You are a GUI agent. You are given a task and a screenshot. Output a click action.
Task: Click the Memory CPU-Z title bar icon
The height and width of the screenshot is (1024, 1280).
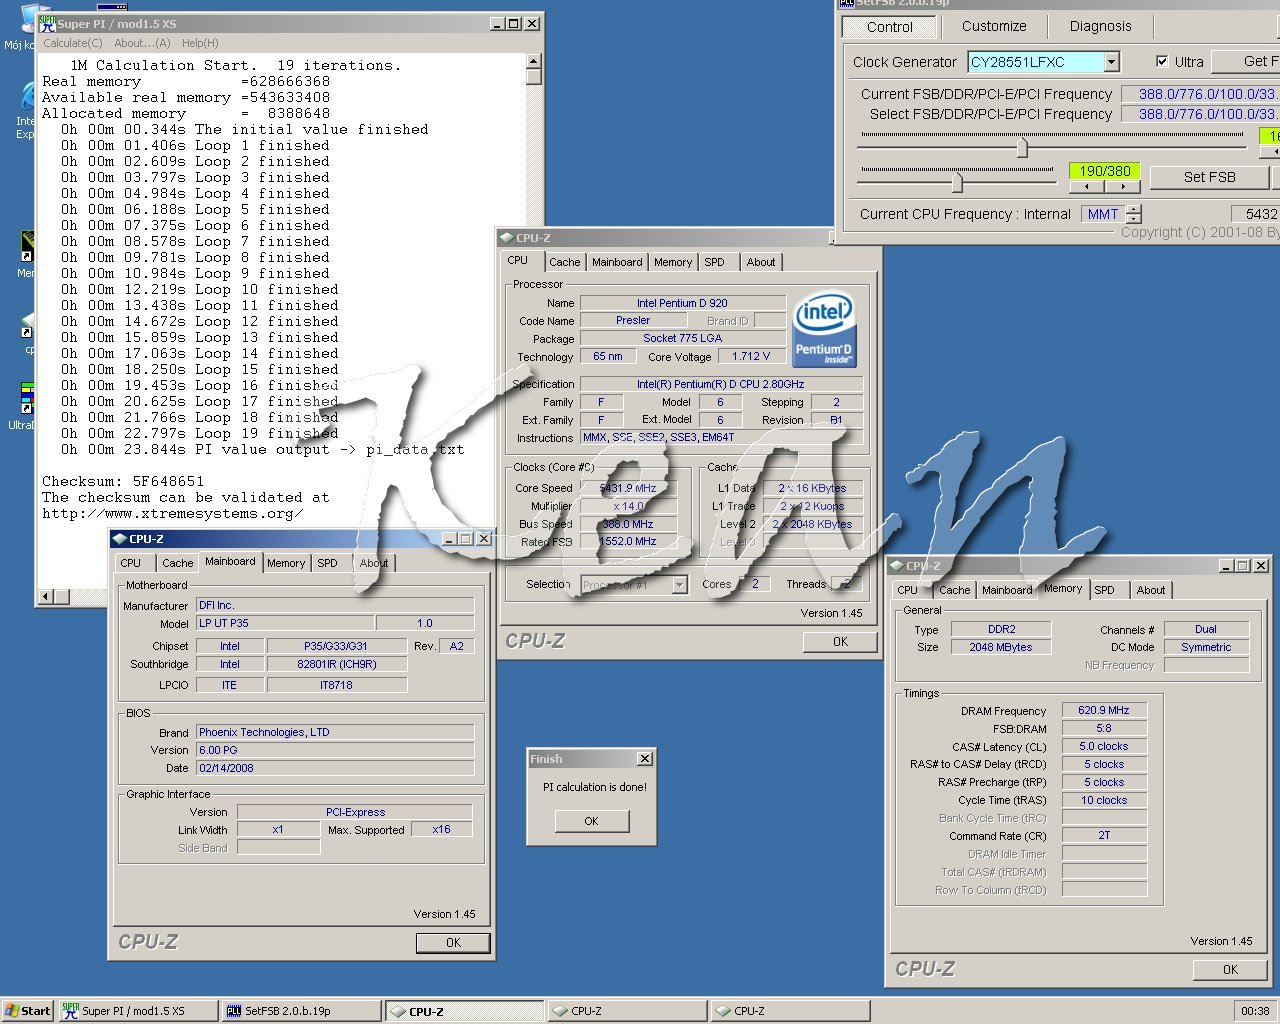click(896, 566)
